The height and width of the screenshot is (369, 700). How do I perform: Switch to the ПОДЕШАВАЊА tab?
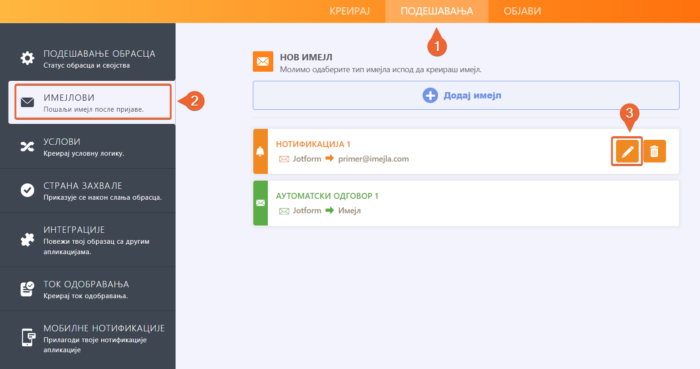[437, 11]
